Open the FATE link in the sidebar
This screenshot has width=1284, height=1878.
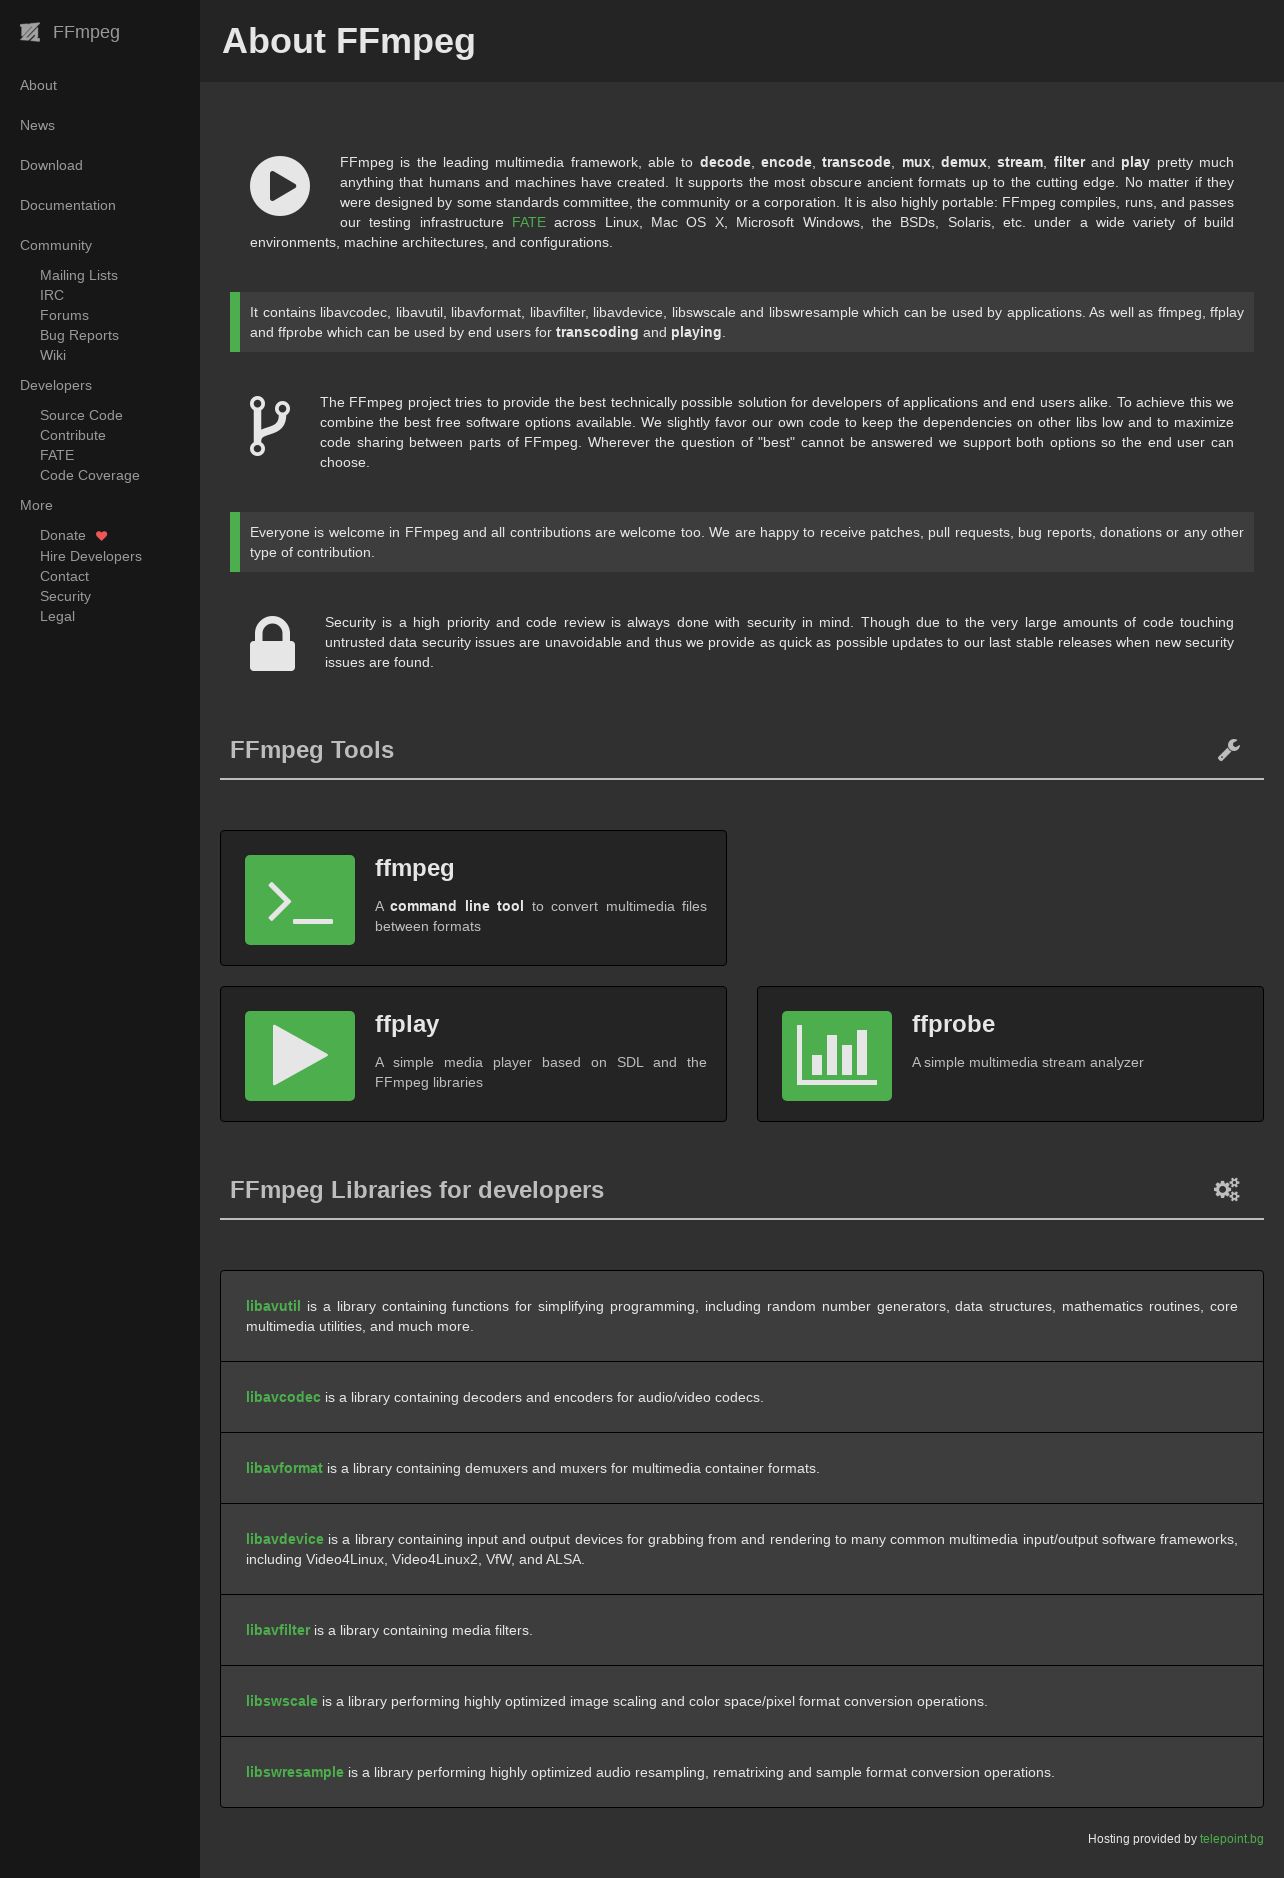(57, 455)
